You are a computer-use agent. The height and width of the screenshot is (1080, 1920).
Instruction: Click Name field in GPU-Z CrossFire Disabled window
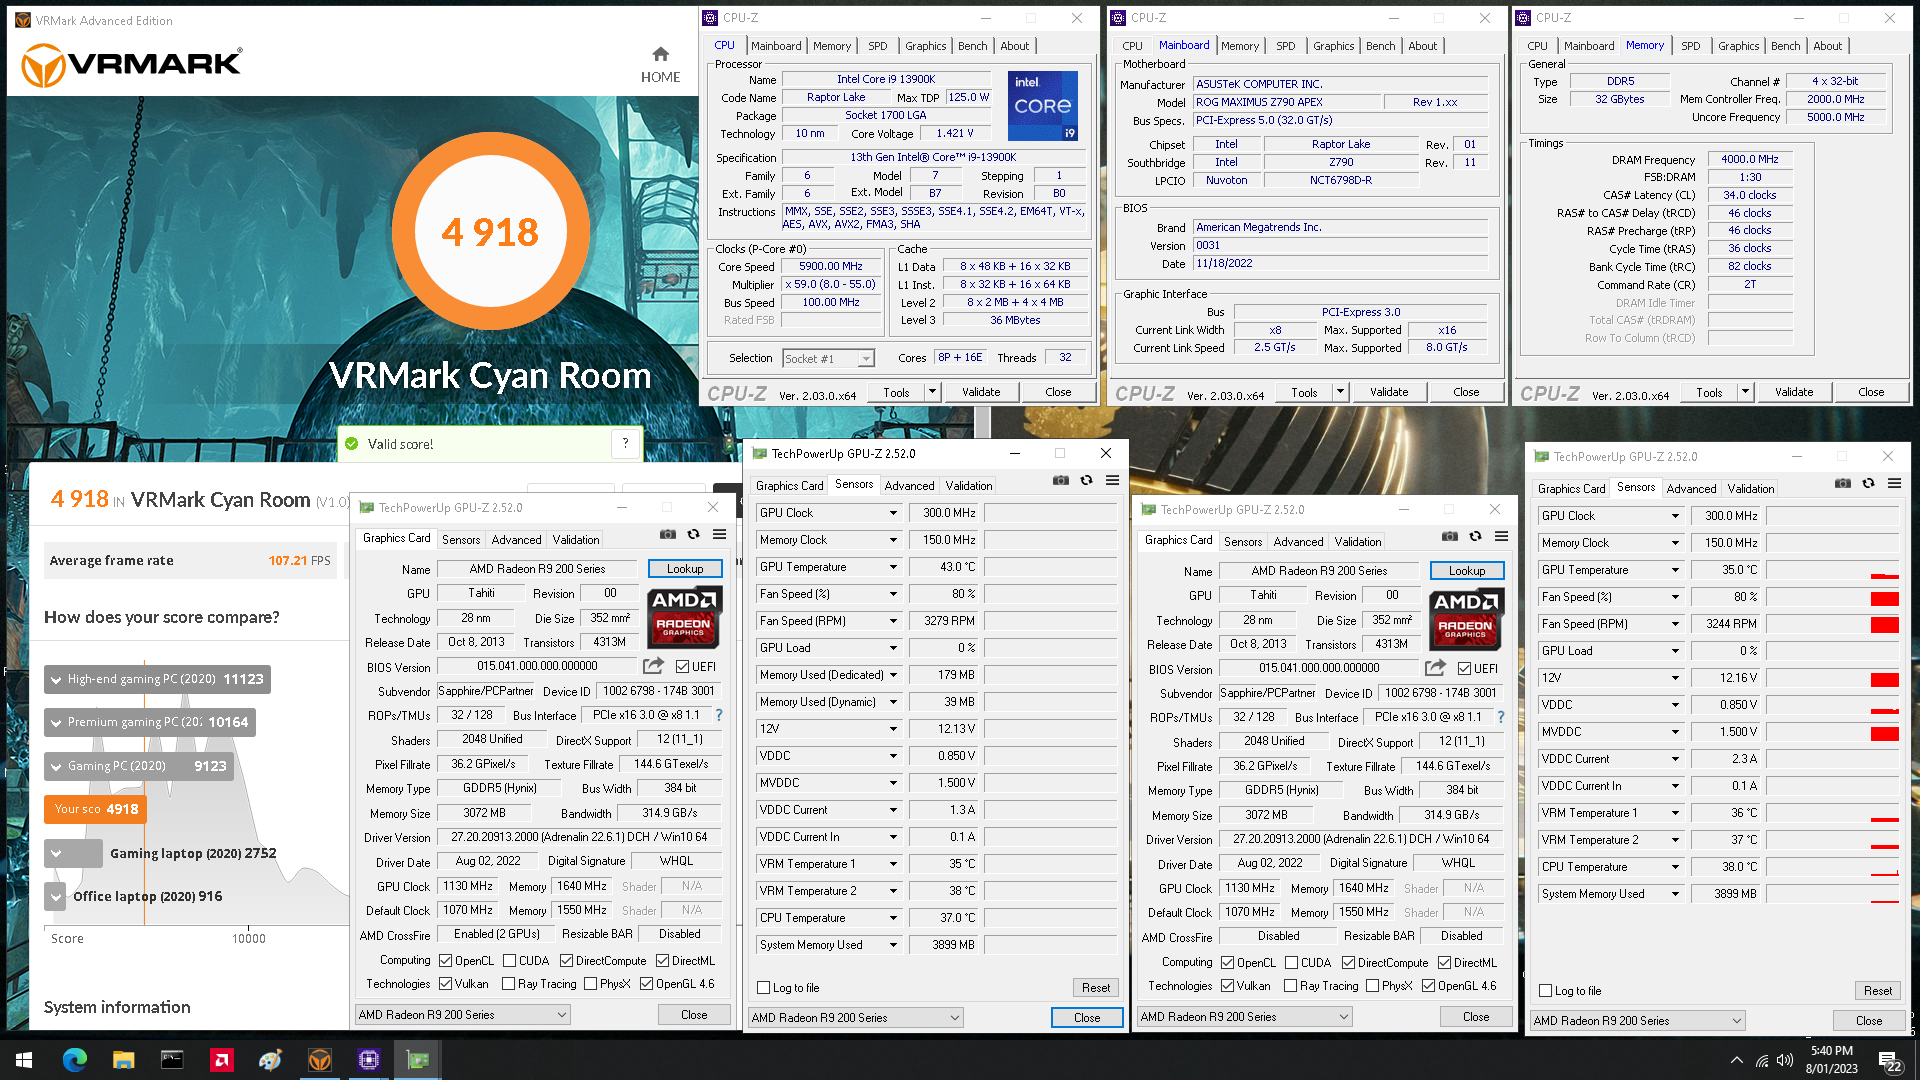pyautogui.click(x=1319, y=570)
